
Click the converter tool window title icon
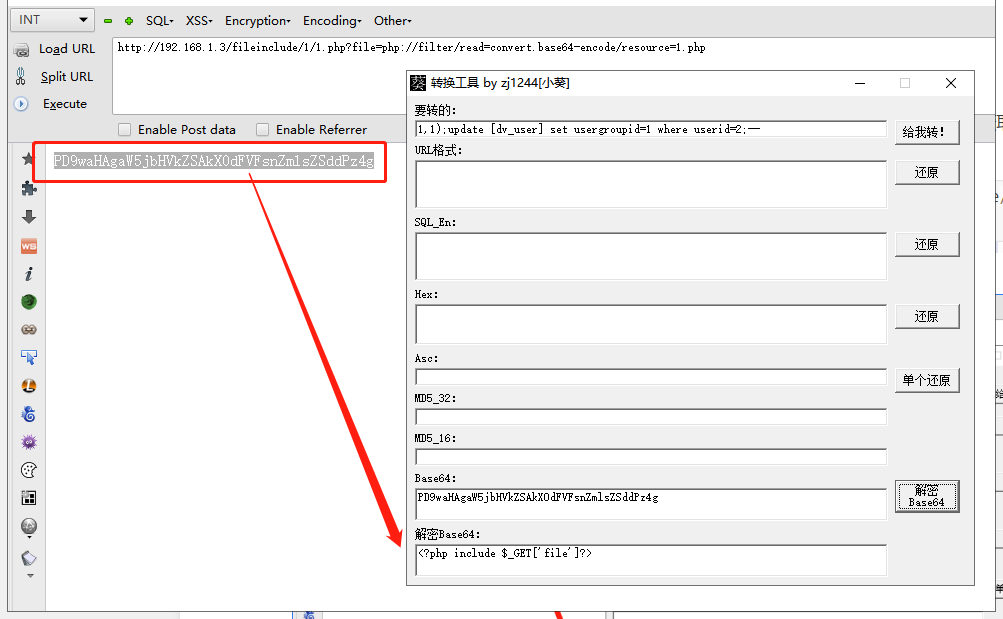[418, 82]
